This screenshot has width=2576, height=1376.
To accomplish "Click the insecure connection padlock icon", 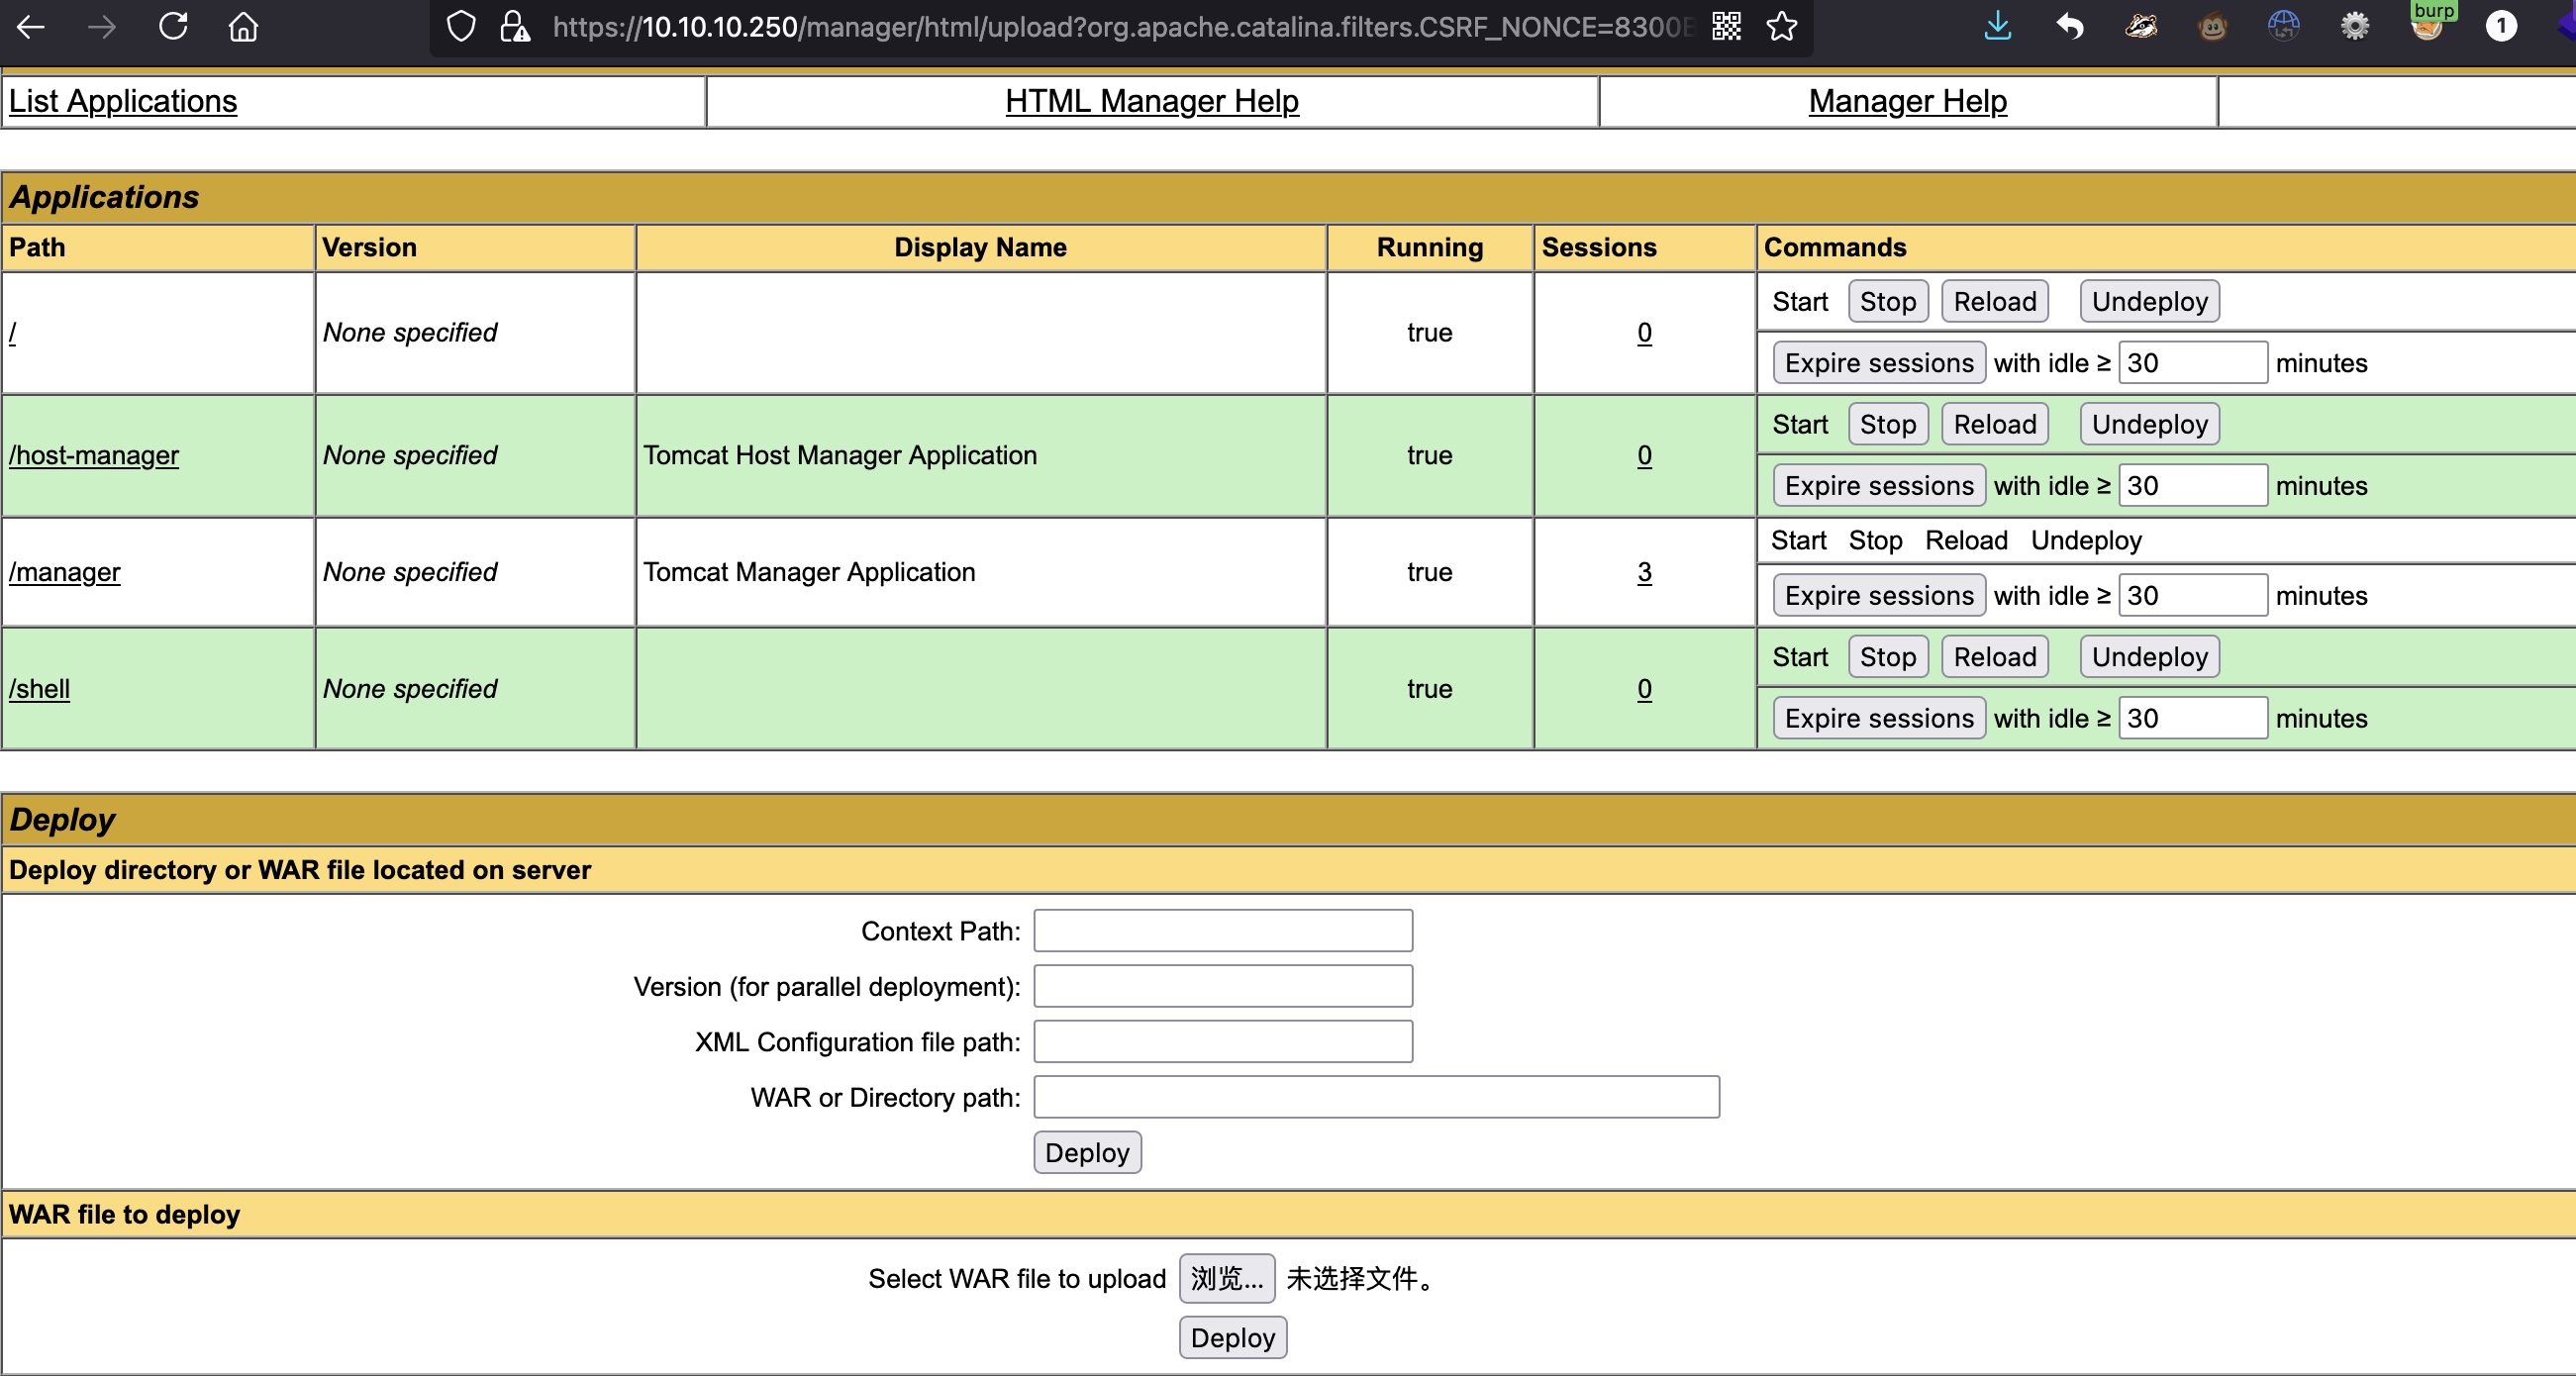I will (514, 27).
